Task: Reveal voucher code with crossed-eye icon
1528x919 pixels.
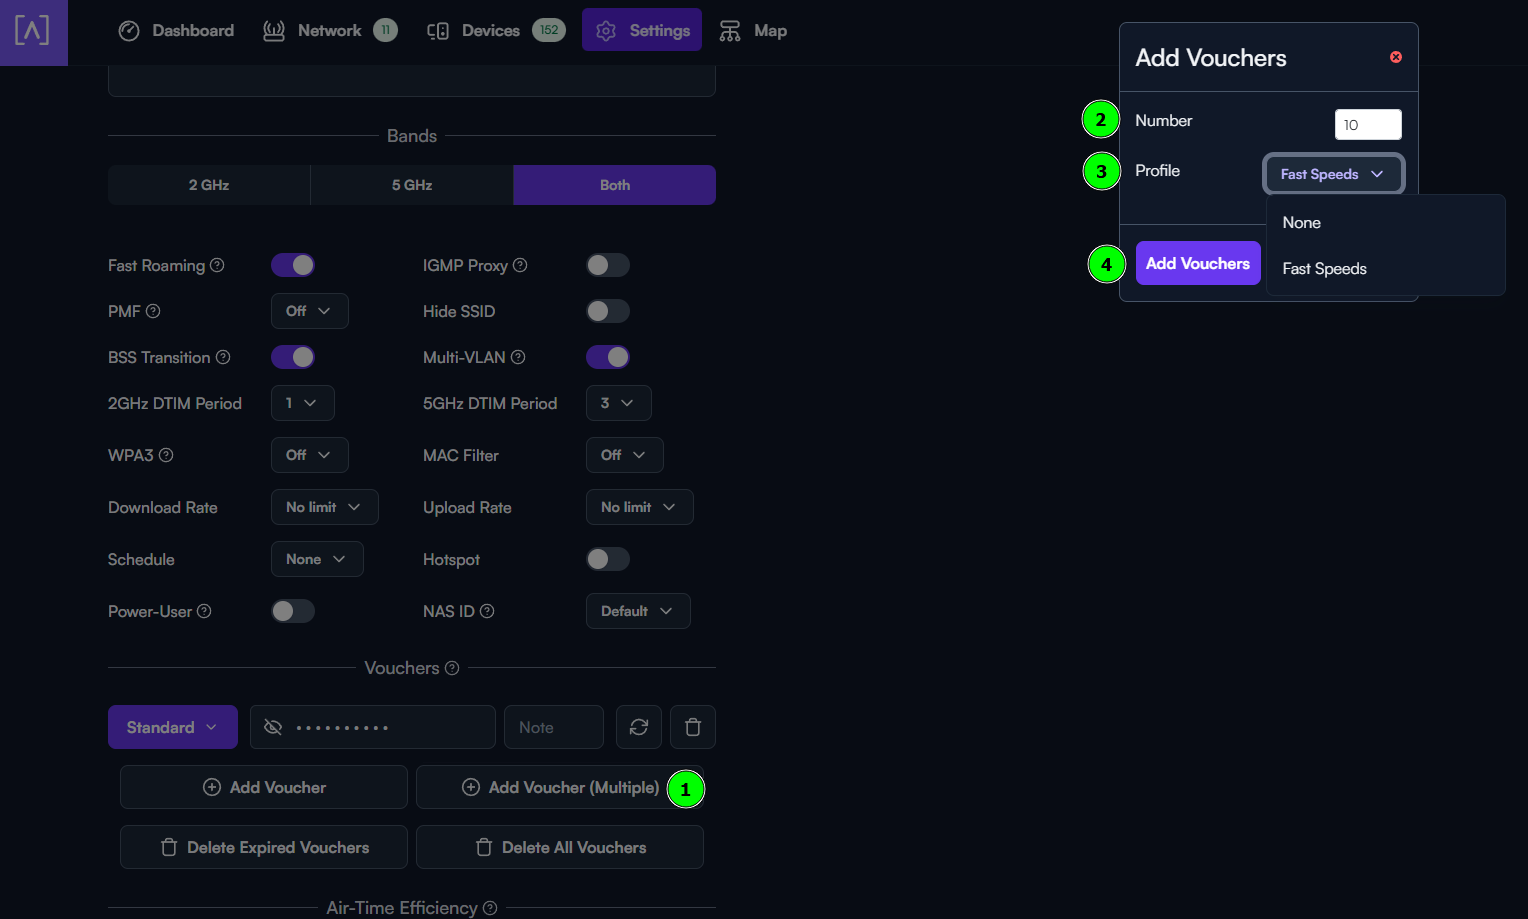Action: 273,727
